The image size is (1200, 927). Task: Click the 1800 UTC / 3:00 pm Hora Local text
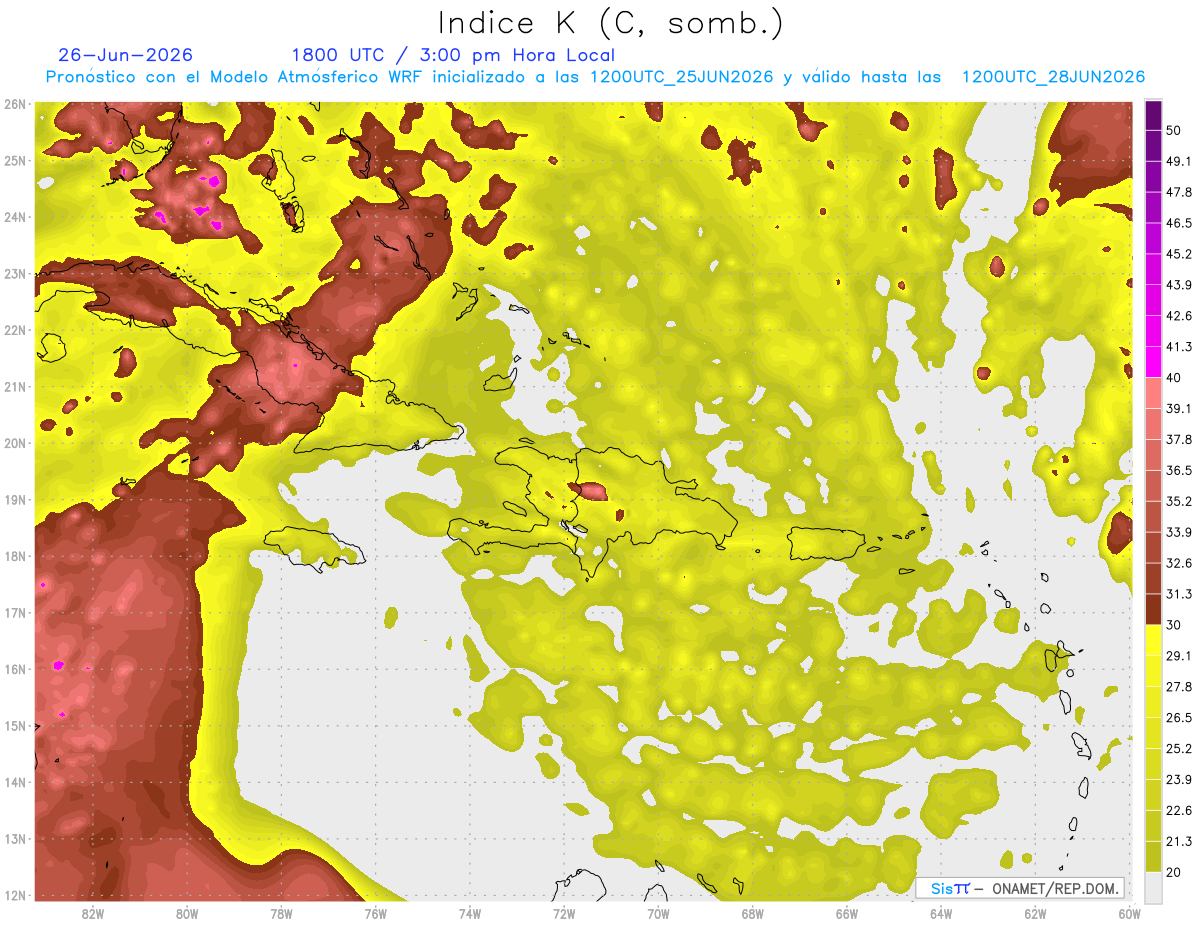[x=453, y=55]
